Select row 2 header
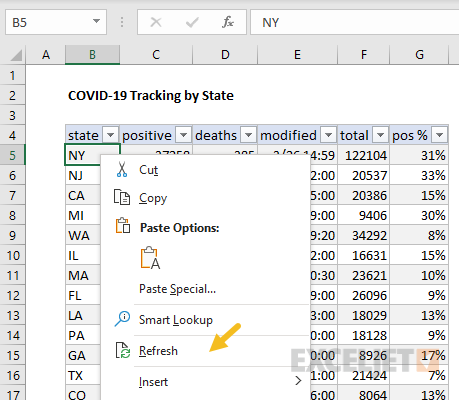The width and height of the screenshot is (459, 400). (x=13, y=95)
